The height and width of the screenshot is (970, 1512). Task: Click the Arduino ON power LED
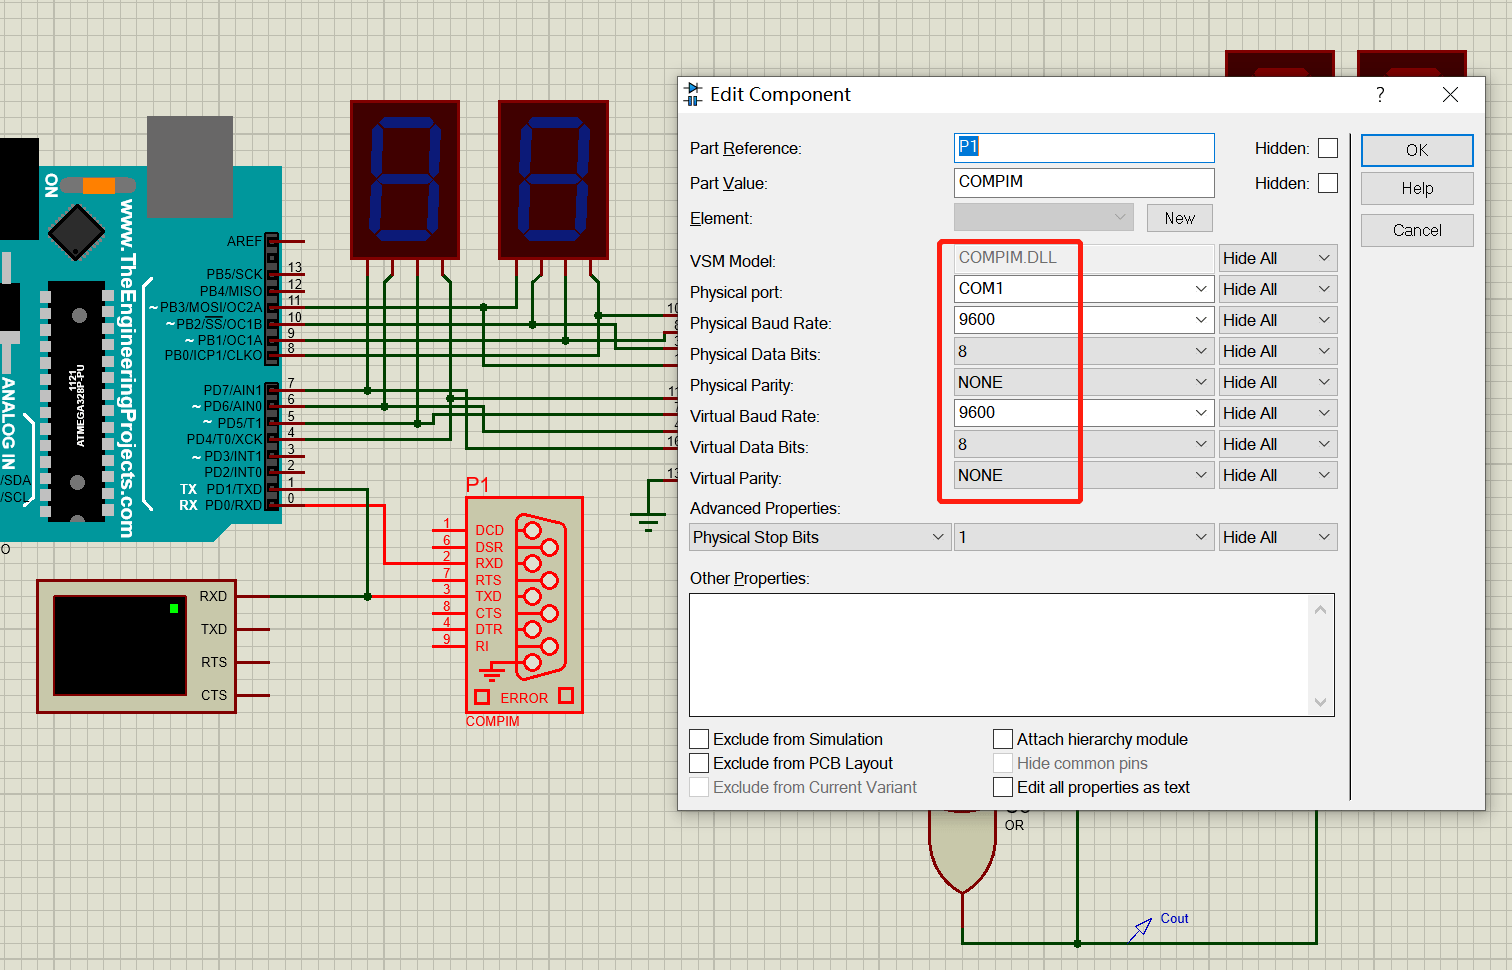pos(98,185)
